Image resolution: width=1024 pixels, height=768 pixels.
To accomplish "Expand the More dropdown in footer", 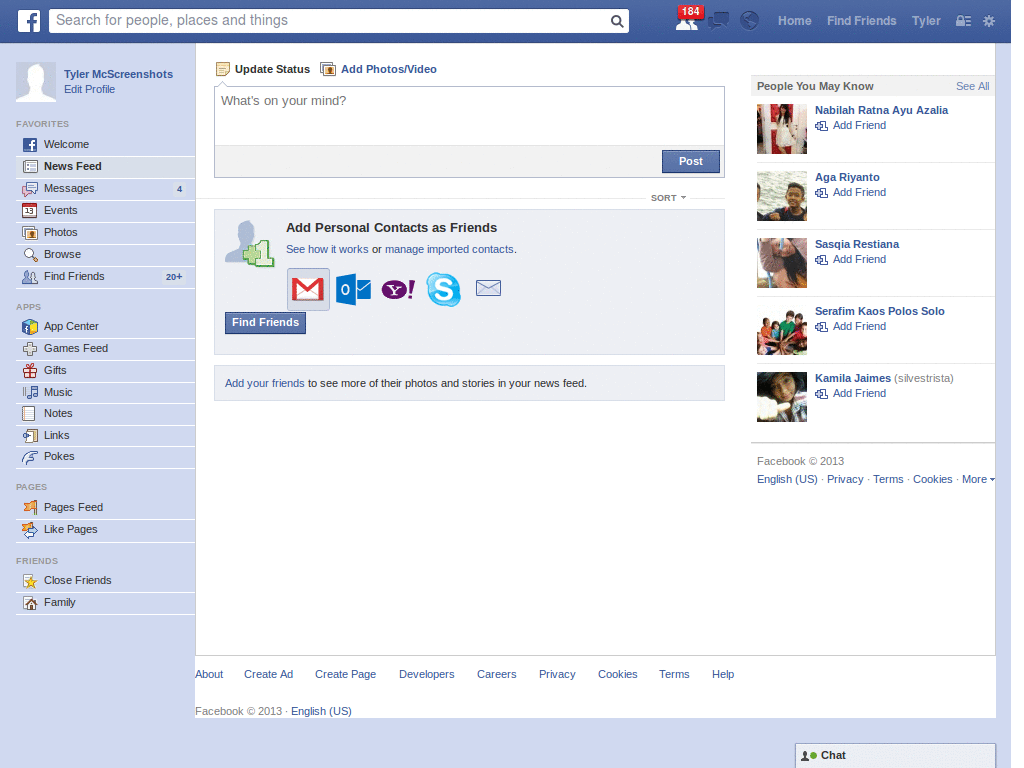I will (978, 479).
